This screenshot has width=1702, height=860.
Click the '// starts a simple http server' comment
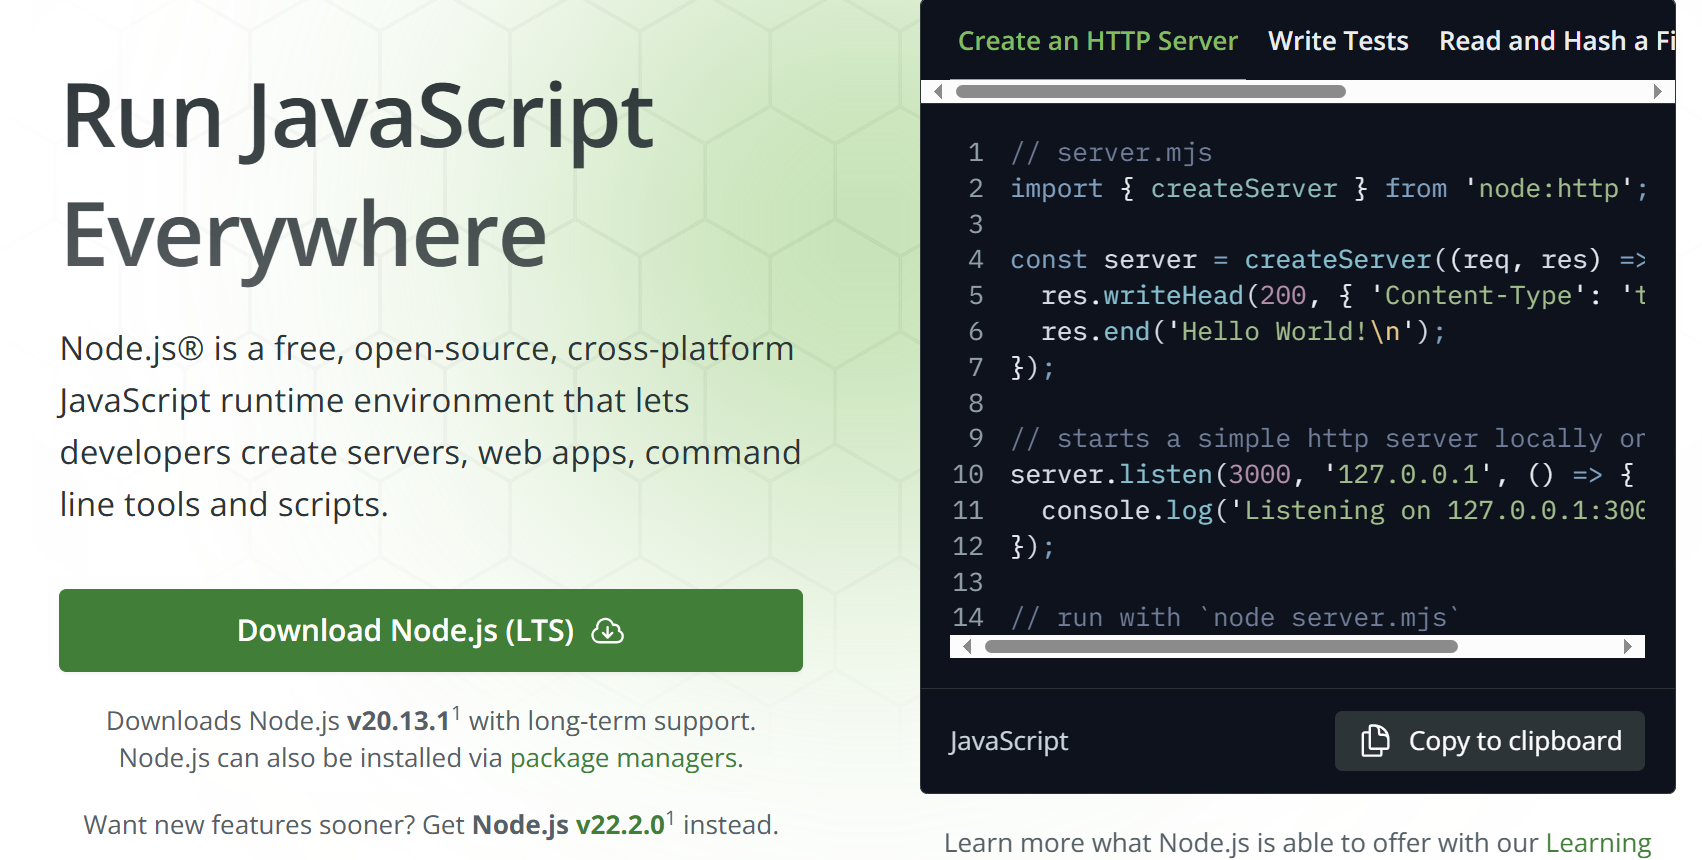pyautogui.click(x=1328, y=439)
